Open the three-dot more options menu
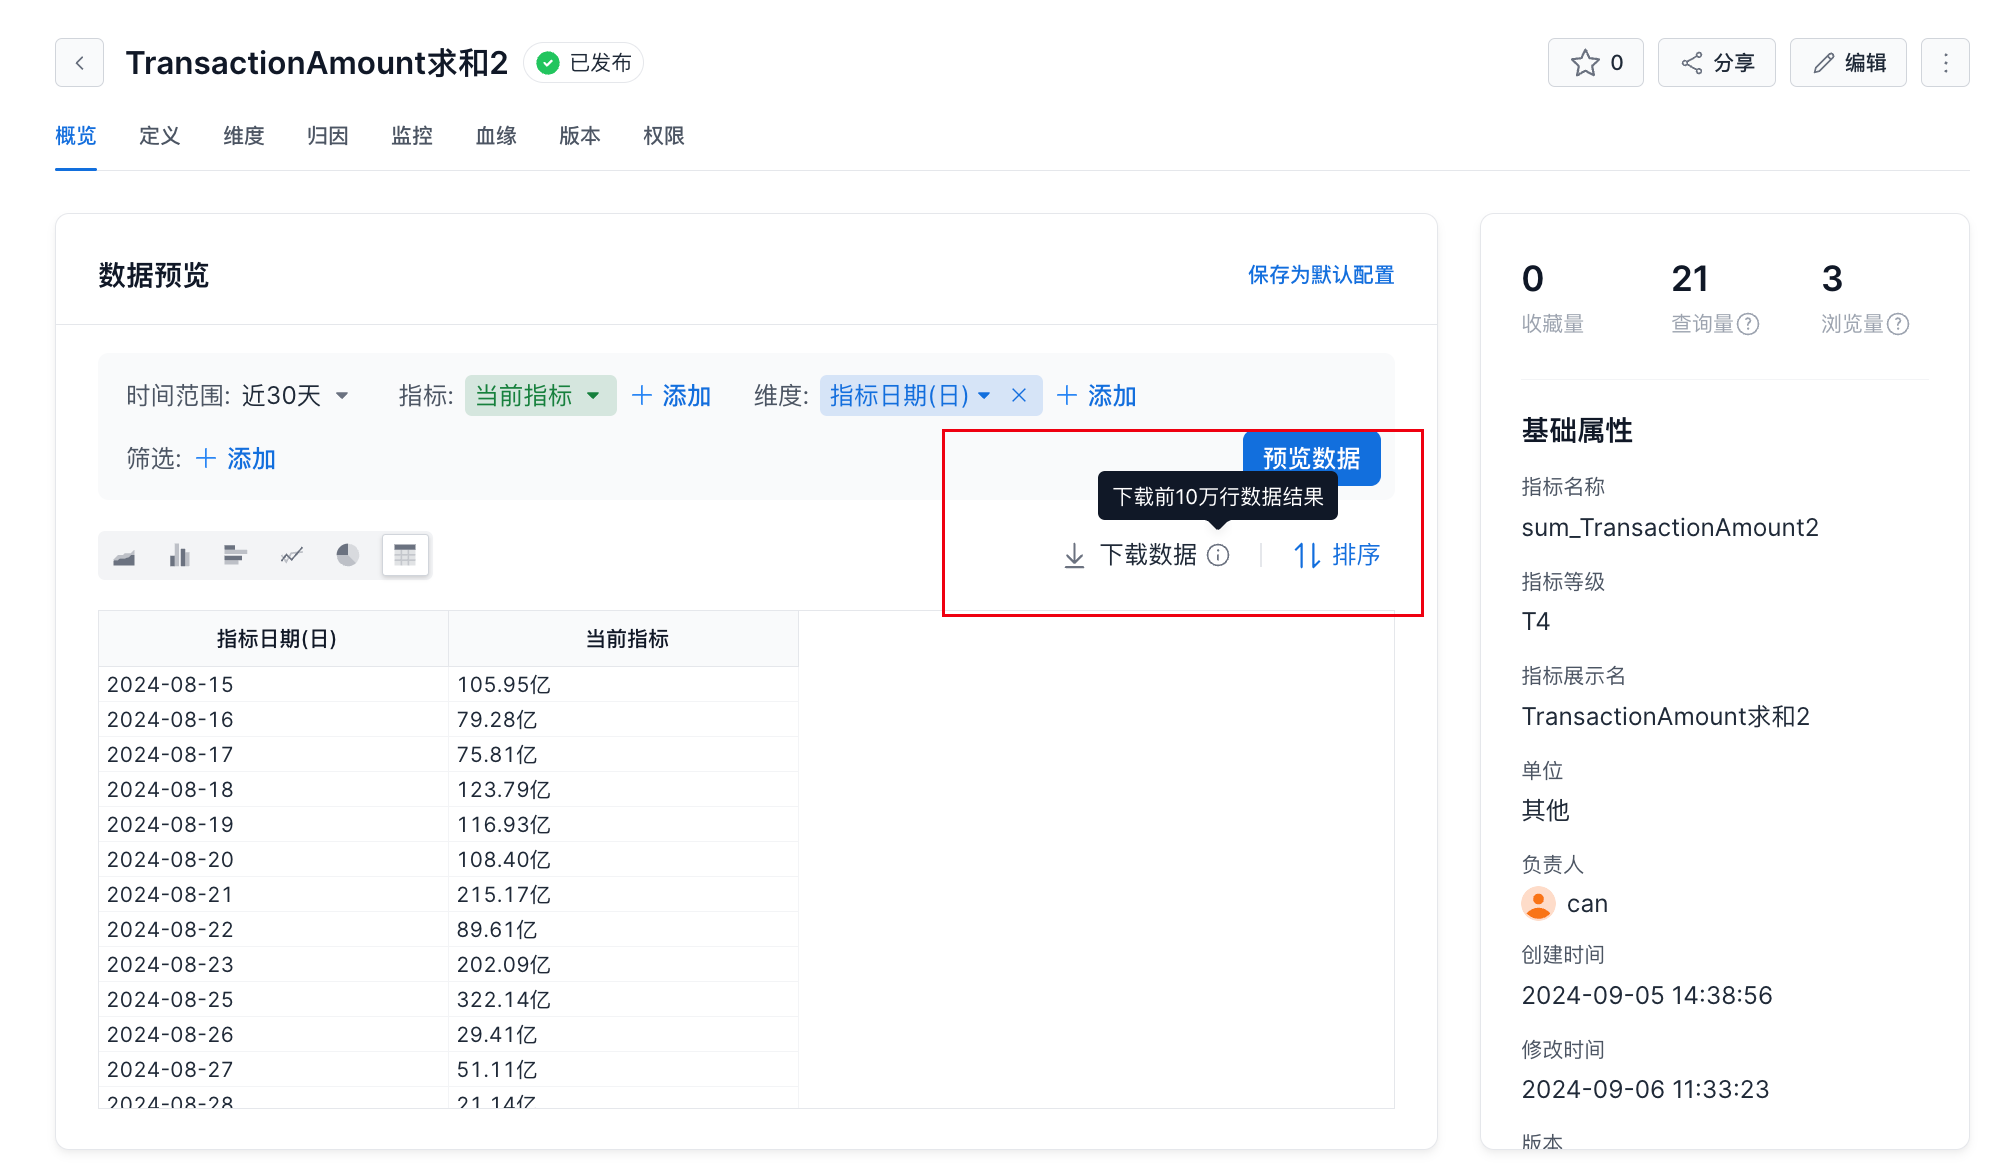2010x1171 pixels. (1945, 63)
